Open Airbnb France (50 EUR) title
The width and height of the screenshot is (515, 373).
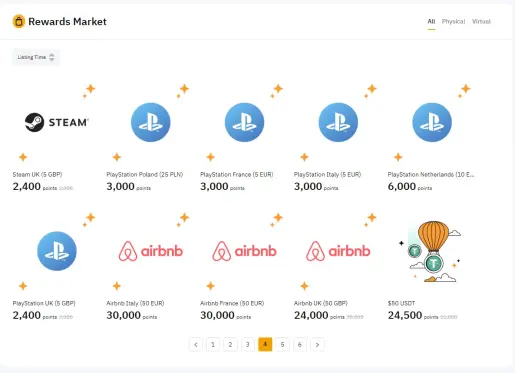[232, 303]
